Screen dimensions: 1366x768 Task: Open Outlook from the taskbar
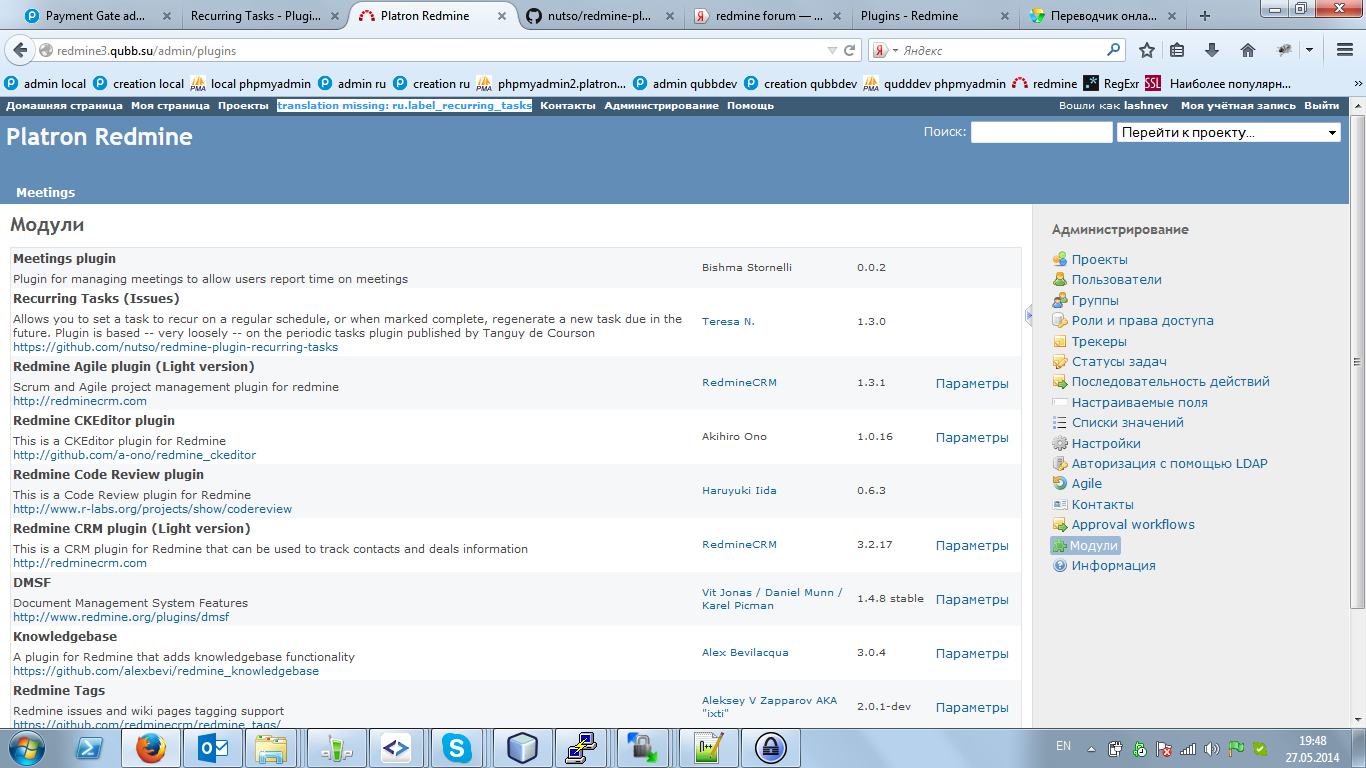tap(212, 747)
